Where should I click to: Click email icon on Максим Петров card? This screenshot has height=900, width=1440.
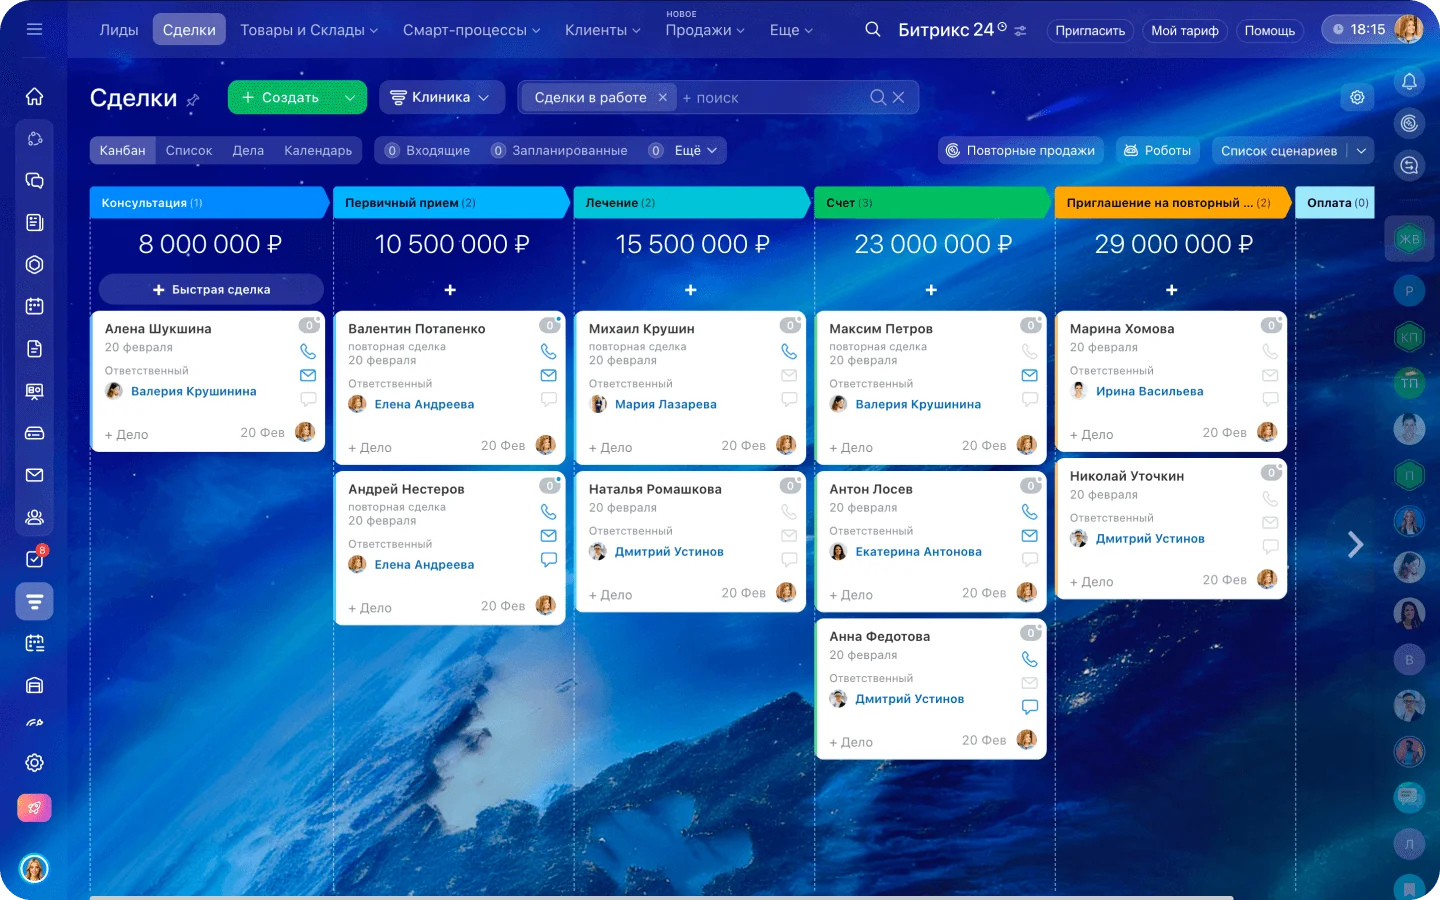point(1029,375)
